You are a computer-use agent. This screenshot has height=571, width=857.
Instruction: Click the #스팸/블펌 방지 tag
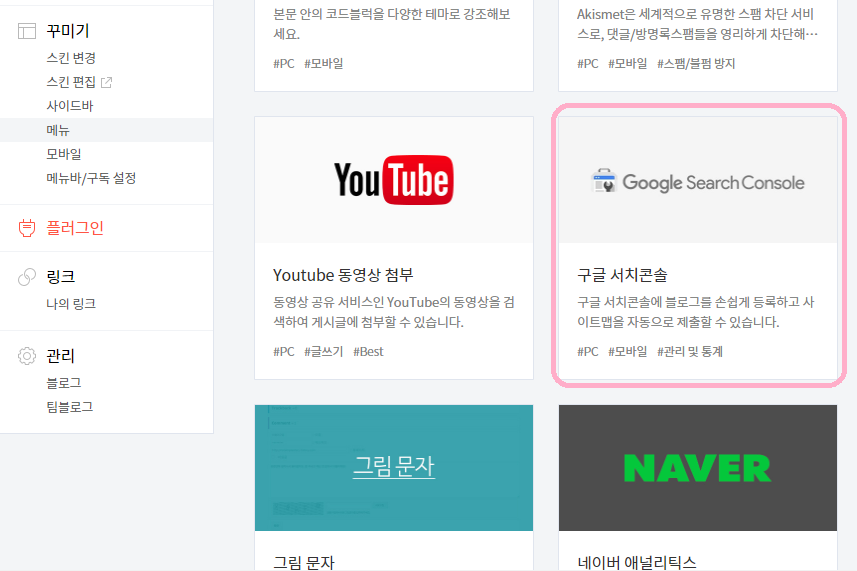(x=696, y=63)
